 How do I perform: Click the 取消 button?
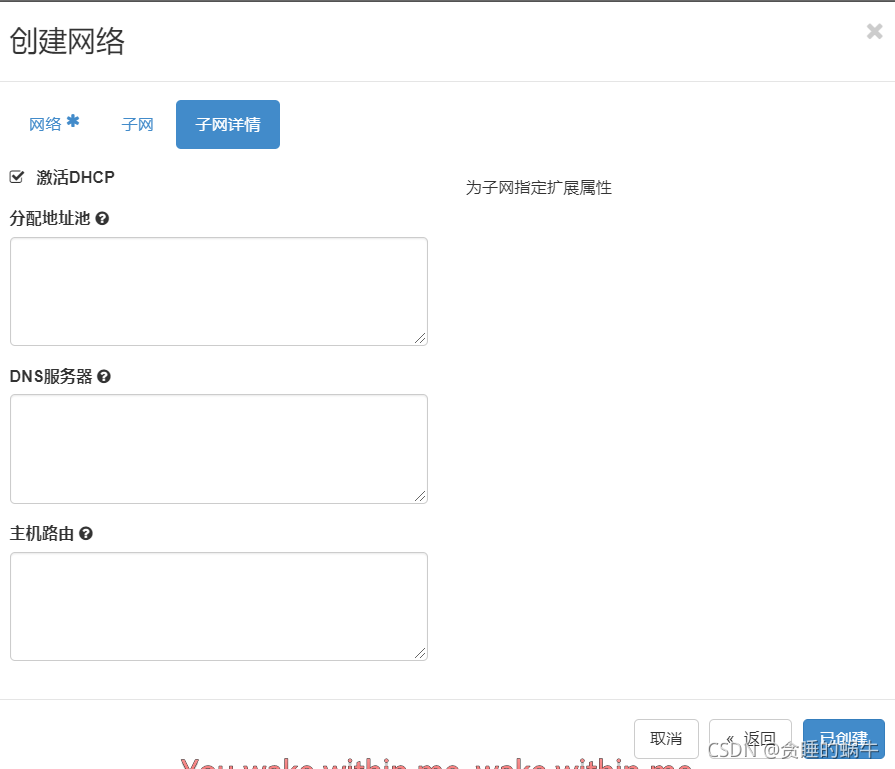click(x=666, y=739)
